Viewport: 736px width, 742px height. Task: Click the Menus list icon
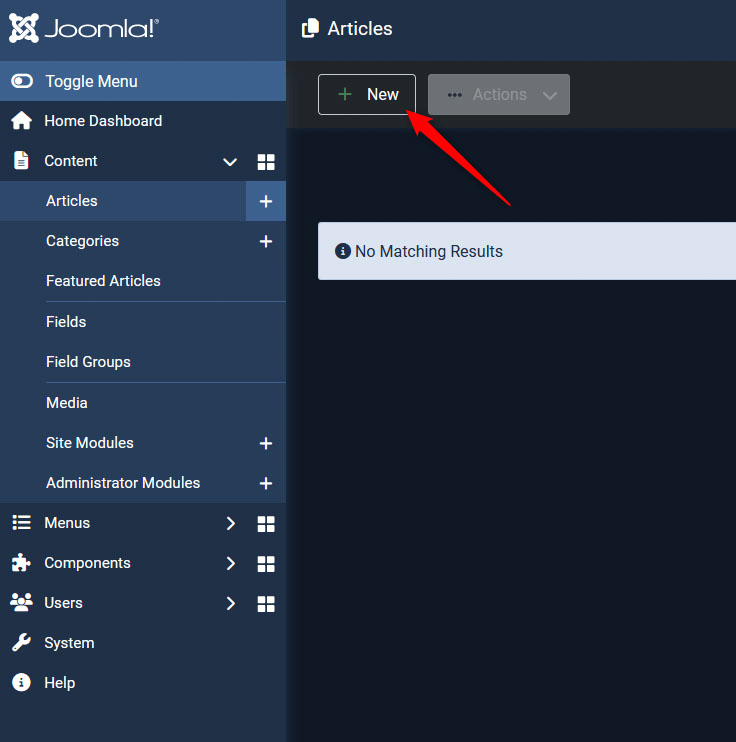pos(21,522)
